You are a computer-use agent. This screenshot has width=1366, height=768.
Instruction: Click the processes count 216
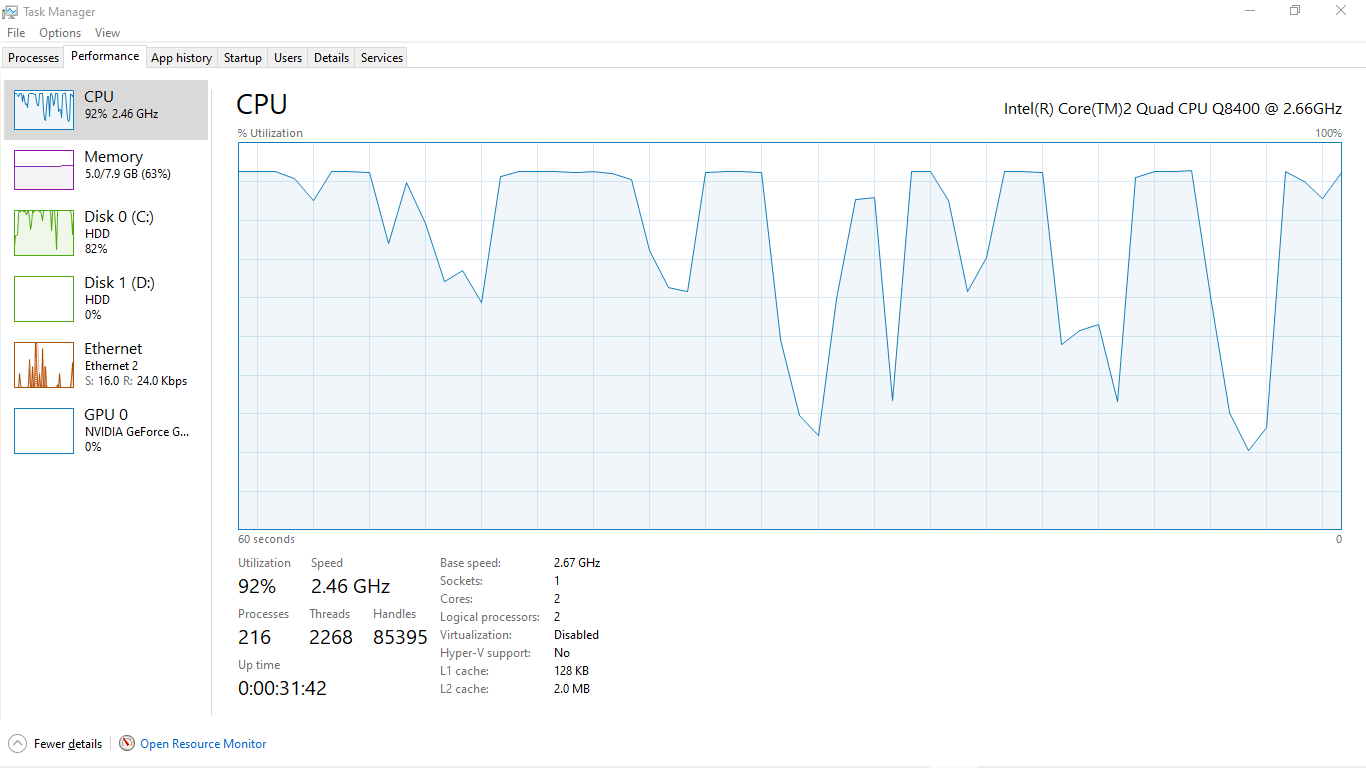point(255,637)
